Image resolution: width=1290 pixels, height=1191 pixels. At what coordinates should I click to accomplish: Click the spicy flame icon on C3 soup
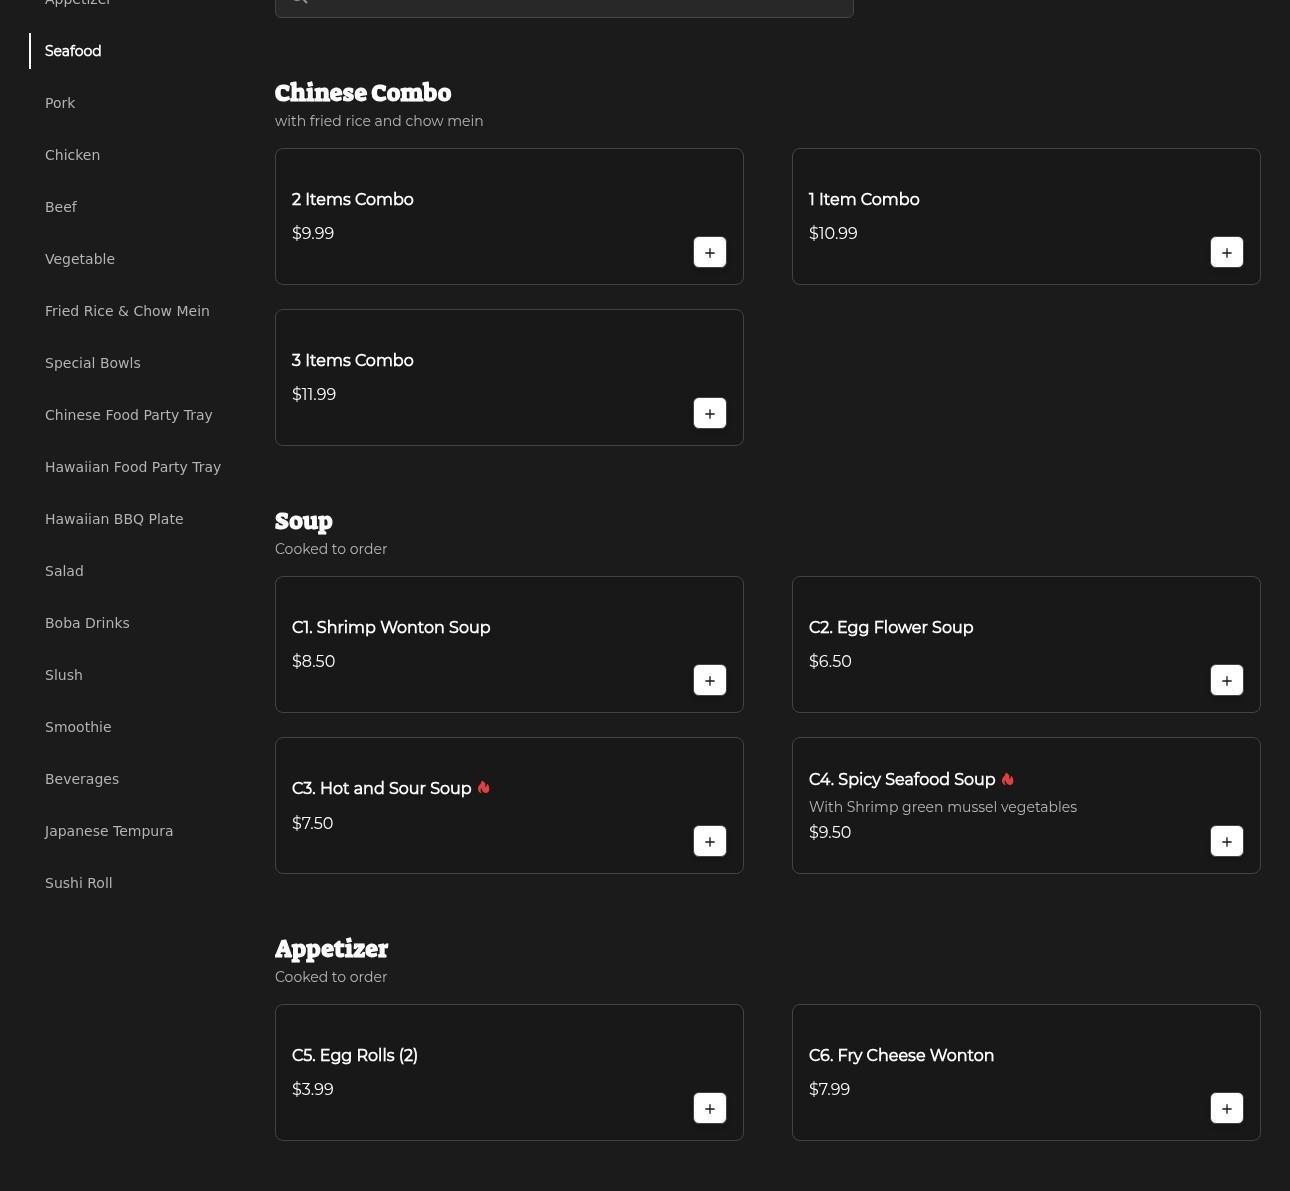pyautogui.click(x=484, y=788)
